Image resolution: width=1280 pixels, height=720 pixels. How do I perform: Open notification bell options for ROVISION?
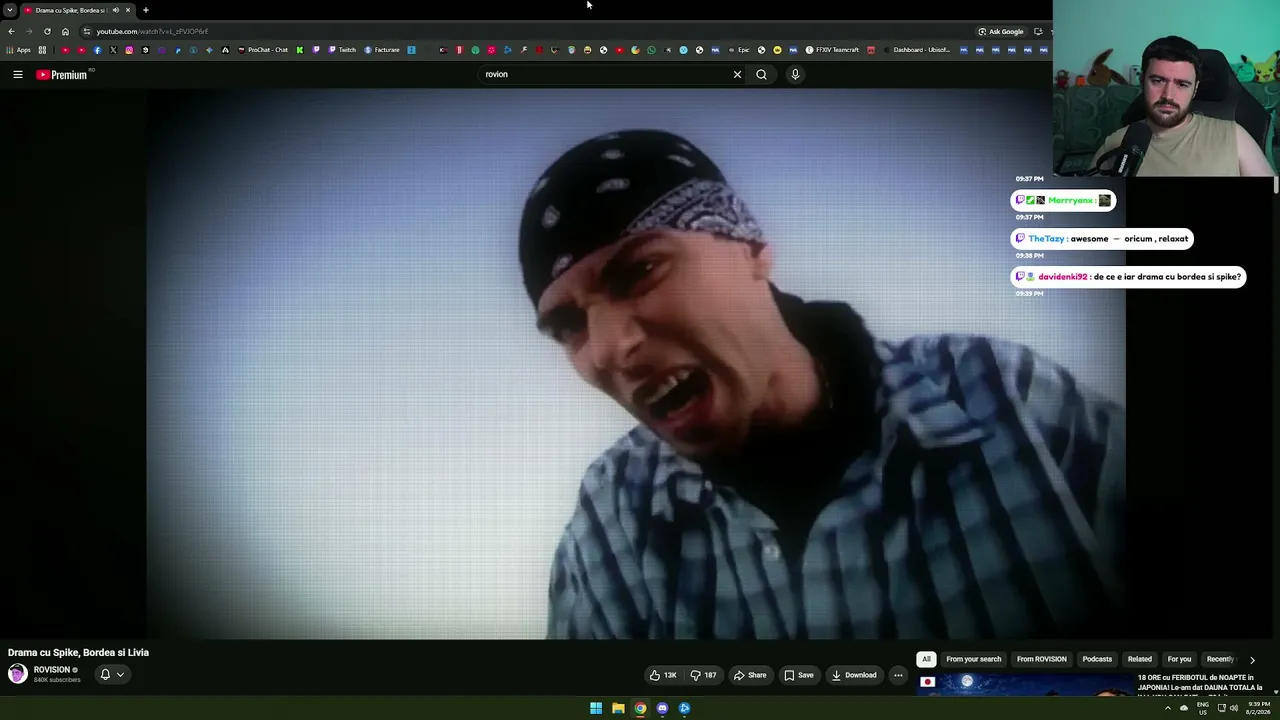(112, 674)
